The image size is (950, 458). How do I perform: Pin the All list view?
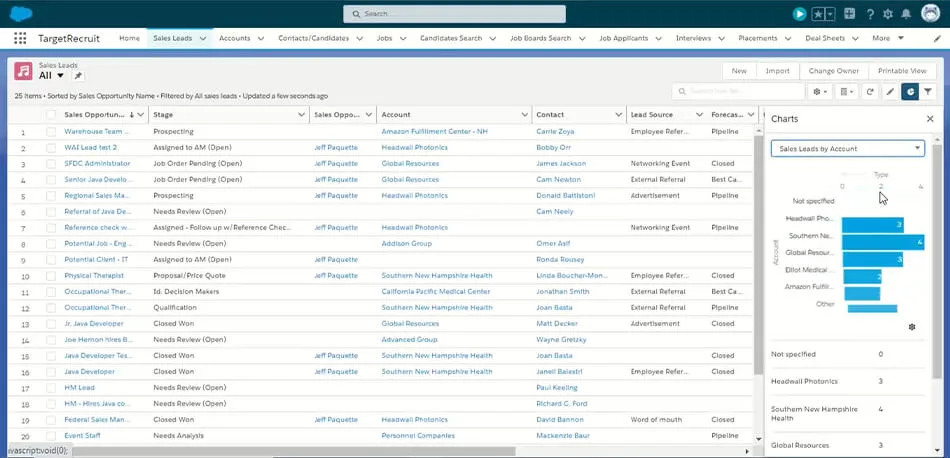point(79,76)
